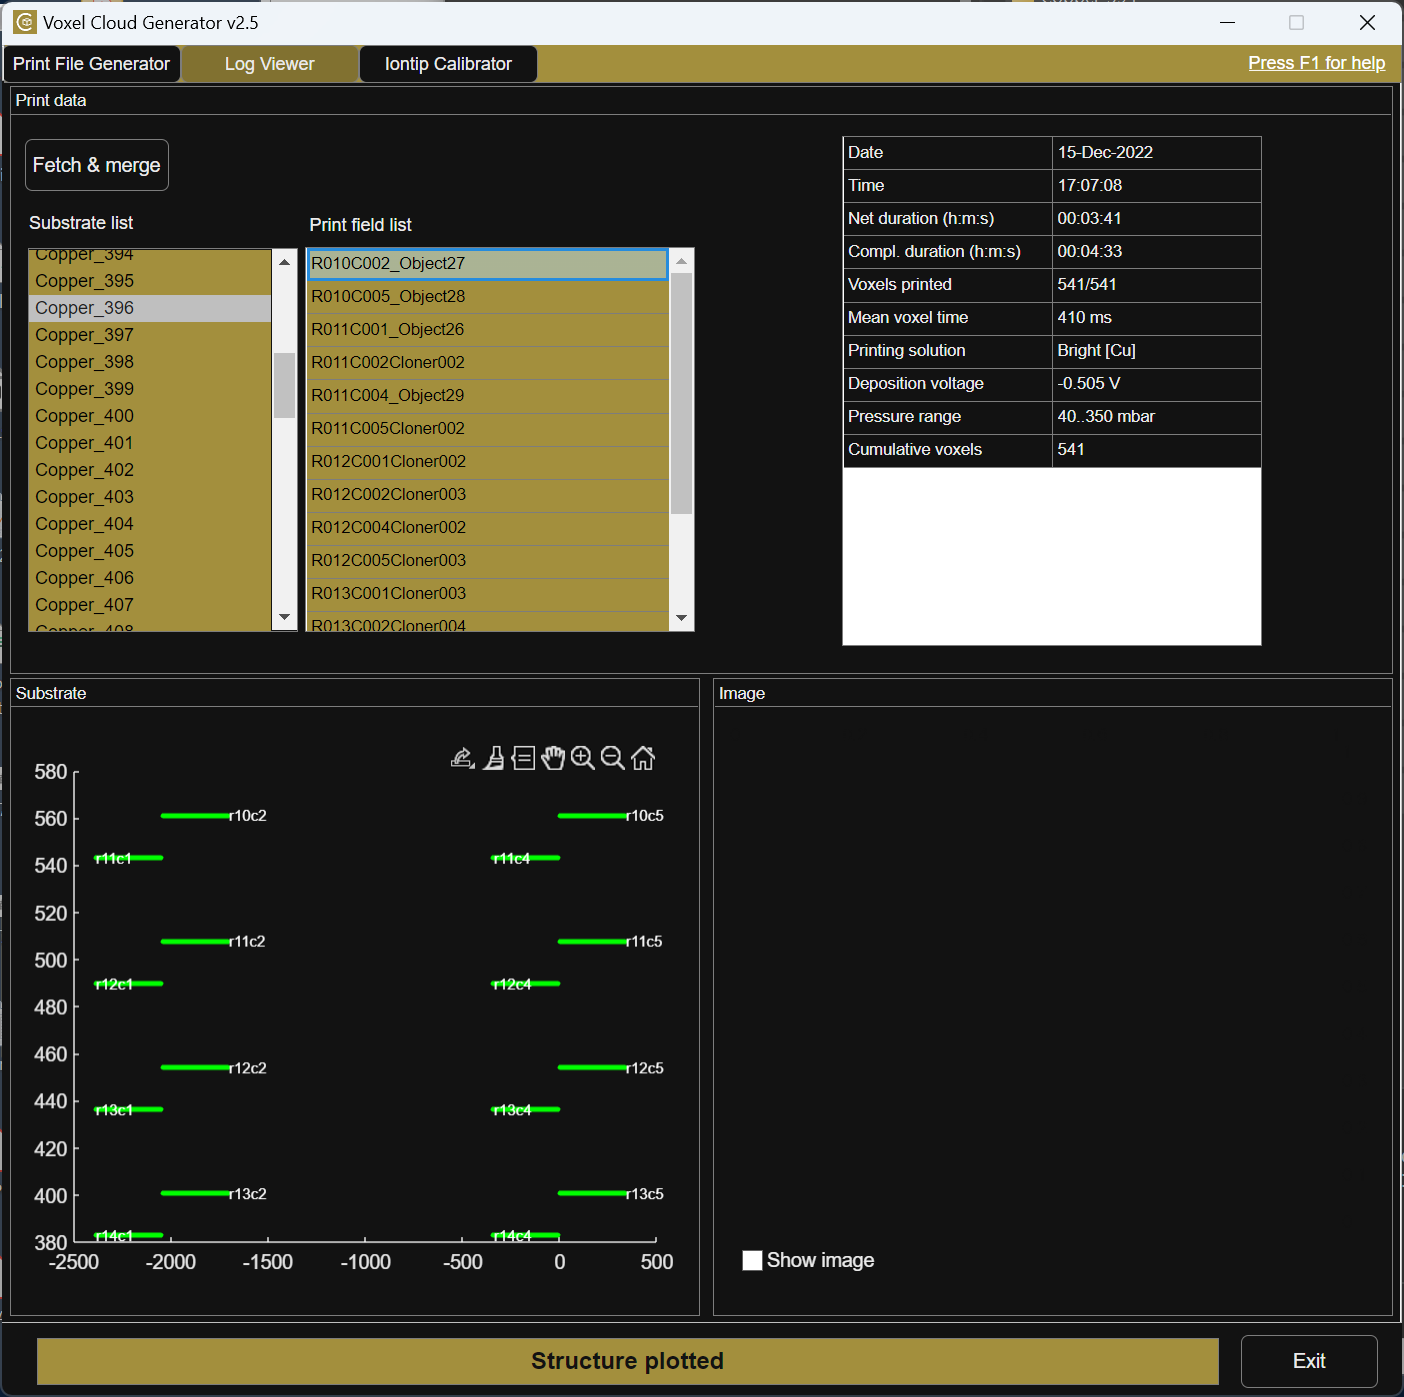The image size is (1404, 1397).
Task: Select R013C001Cloner003 print field
Action: pyautogui.click(x=487, y=594)
